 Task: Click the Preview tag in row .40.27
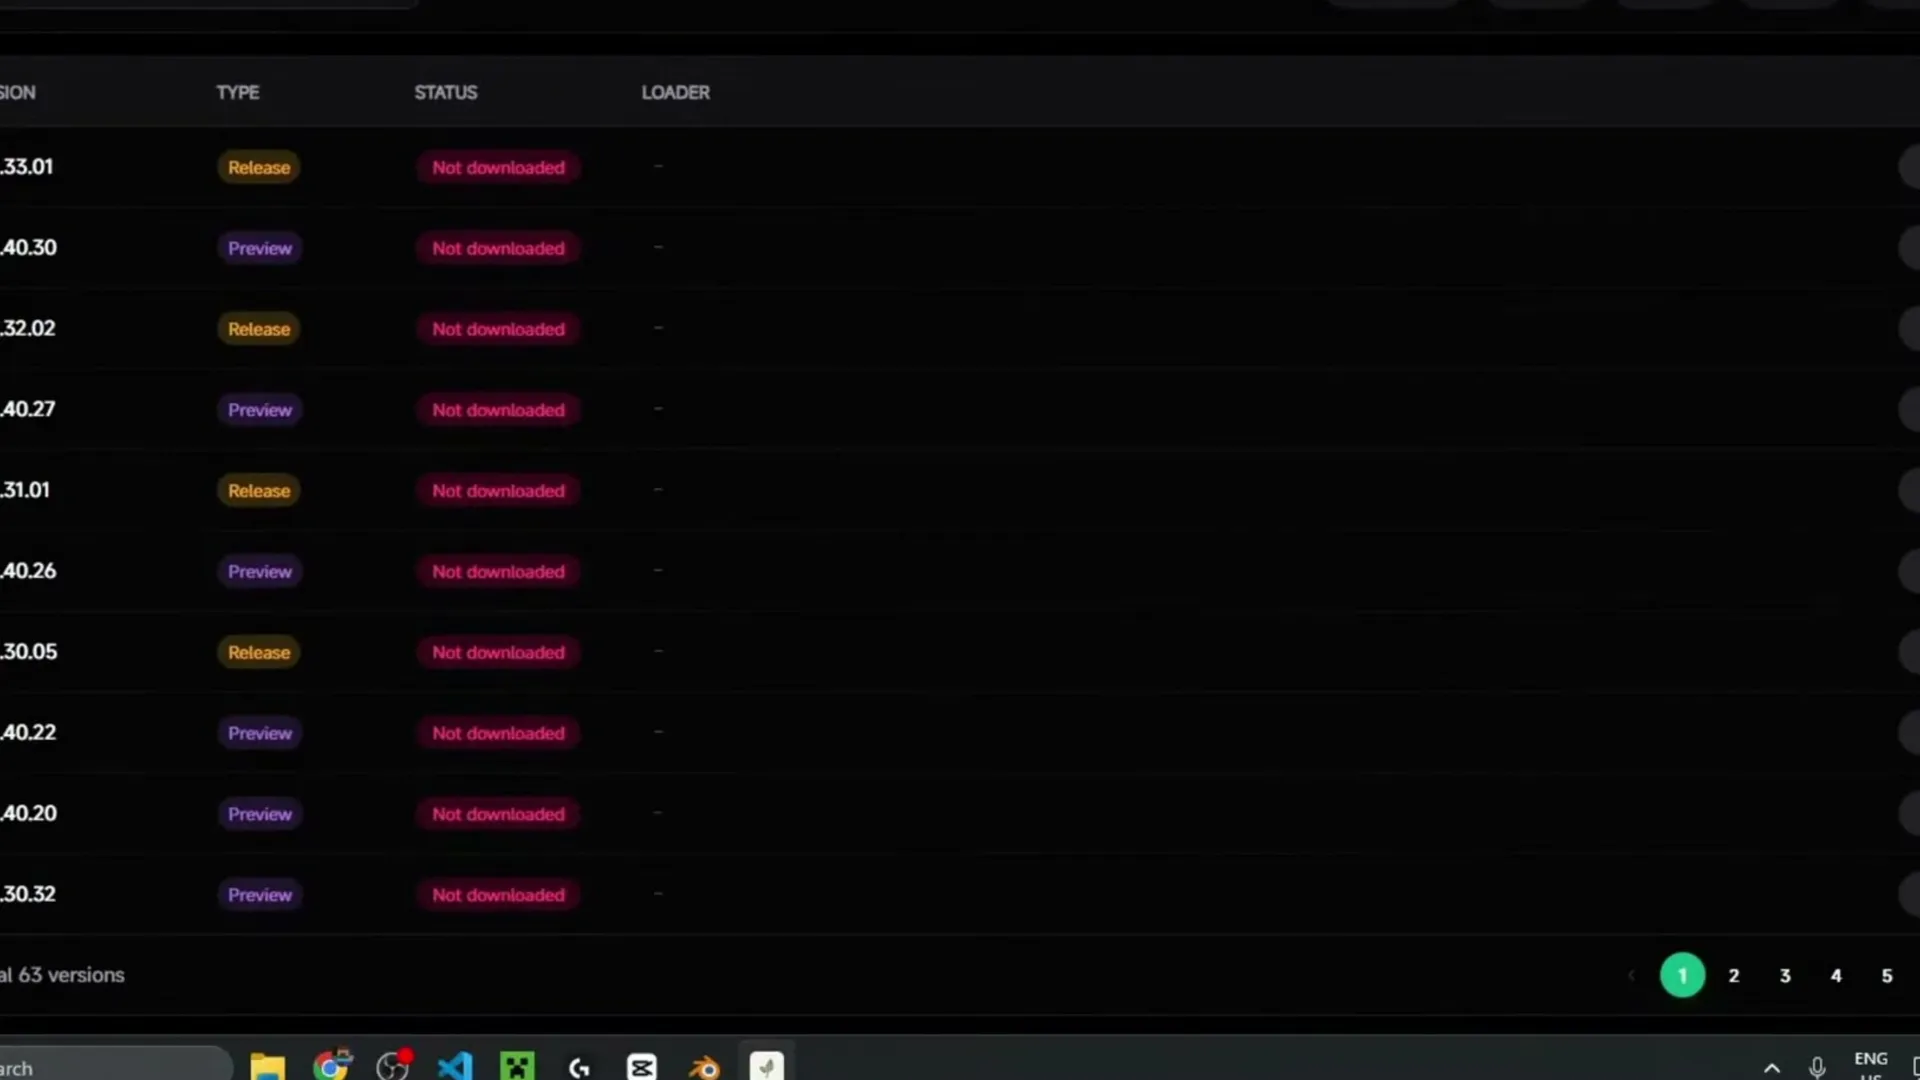click(x=260, y=410)
